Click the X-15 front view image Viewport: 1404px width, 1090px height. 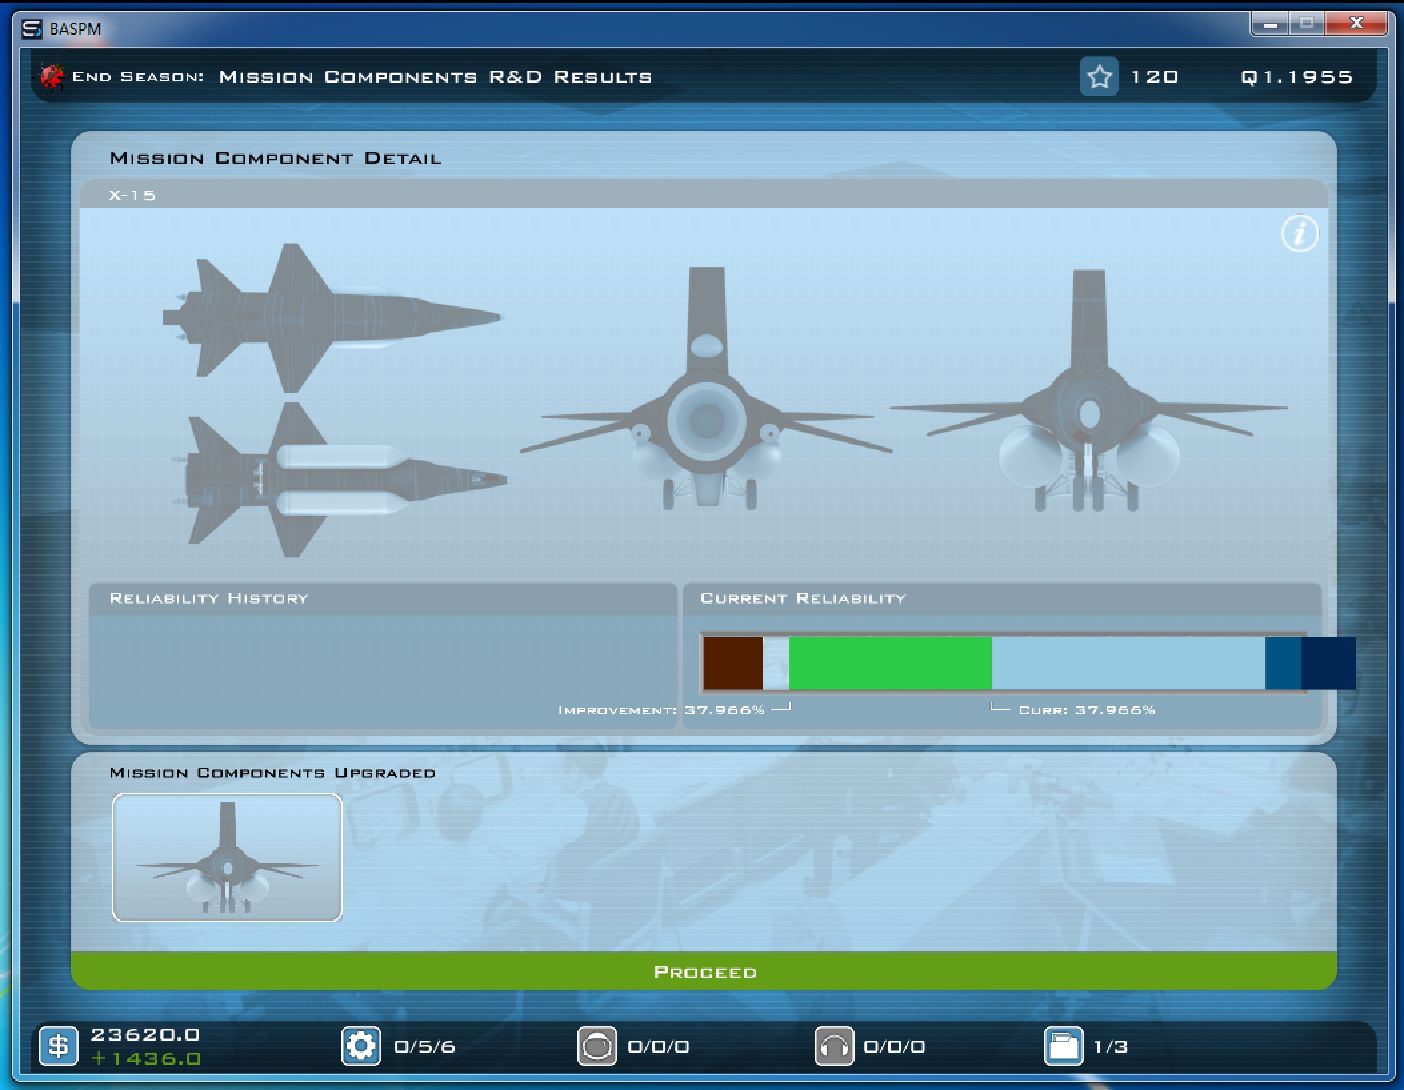click(1088, 390)
